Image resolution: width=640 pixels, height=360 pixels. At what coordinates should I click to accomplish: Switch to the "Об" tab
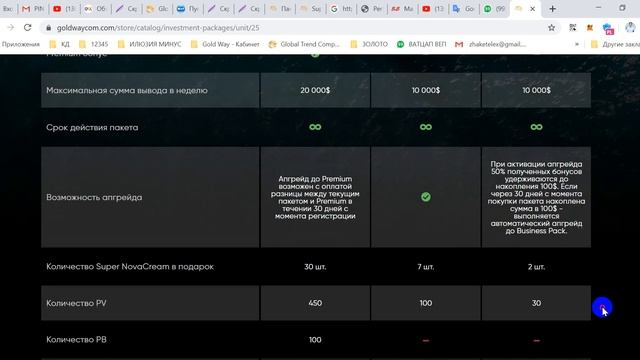click(95, 9)
